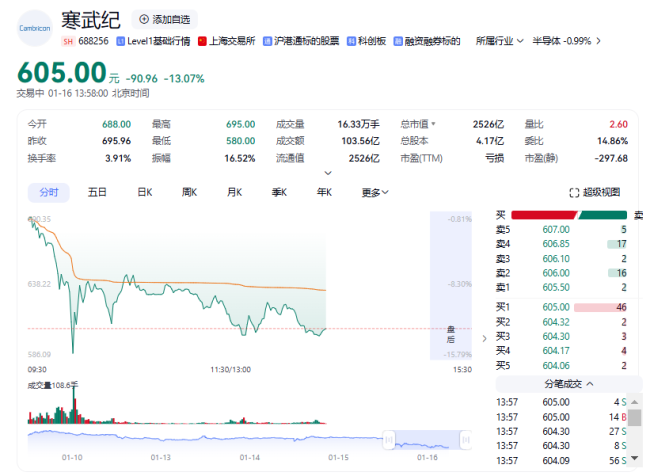Image resolution: width=650 pixels, height=476 pixels.
Task: Click 买4 price 604.17
Action: tap(556, 351)
